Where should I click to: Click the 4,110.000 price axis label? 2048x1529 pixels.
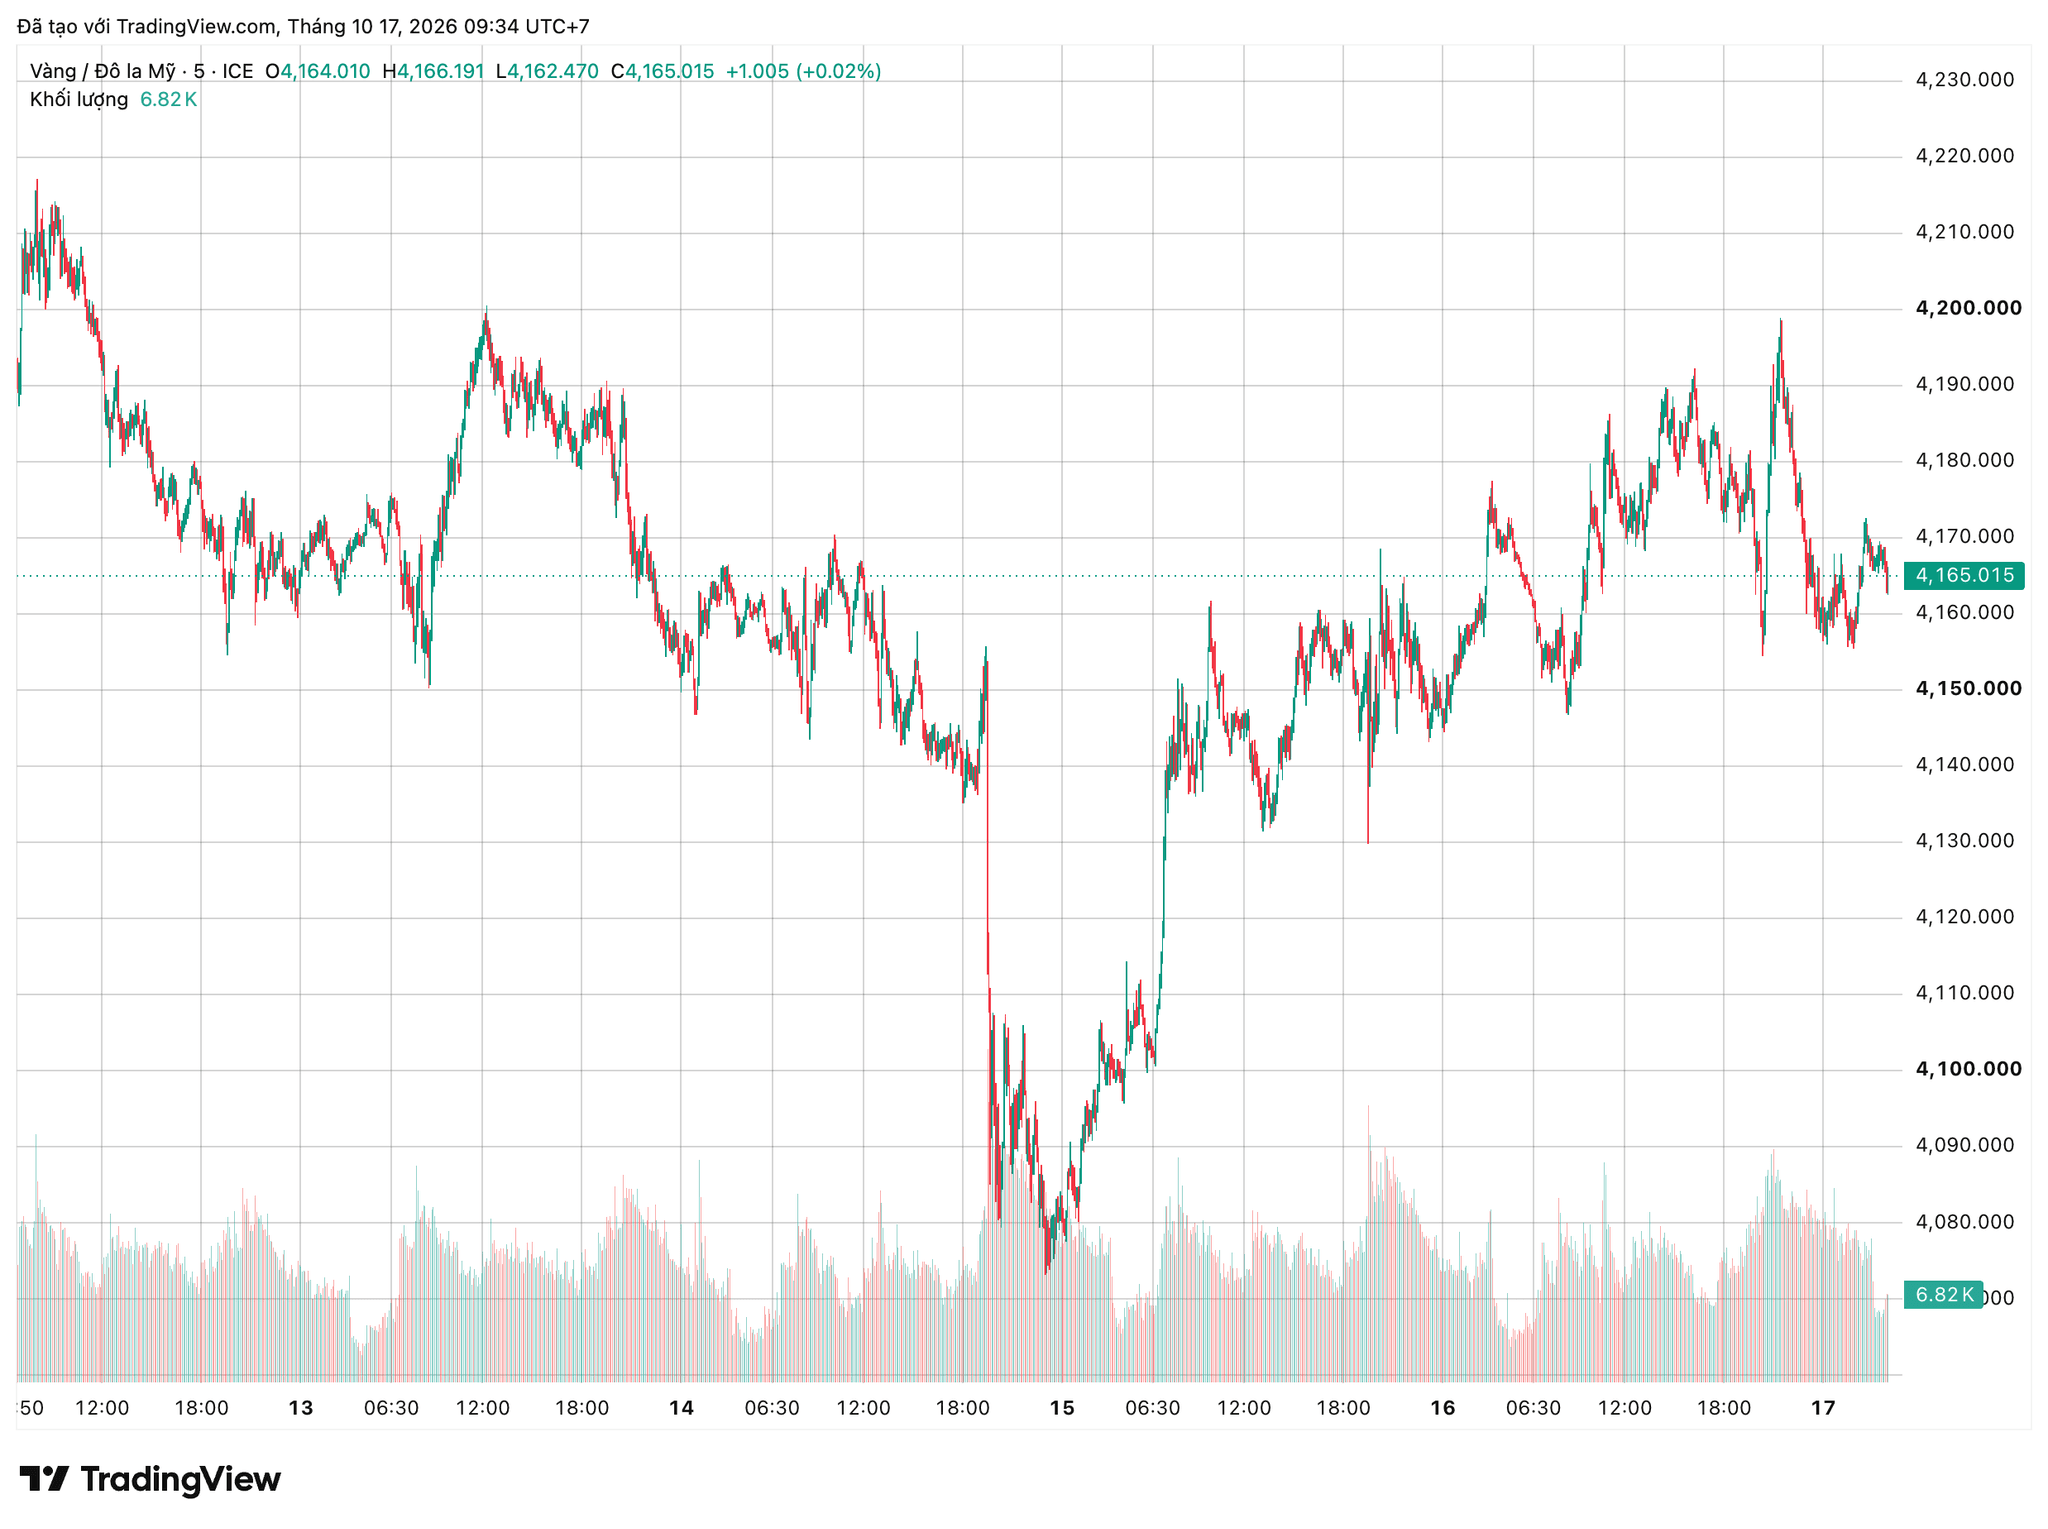point(1964,992)
